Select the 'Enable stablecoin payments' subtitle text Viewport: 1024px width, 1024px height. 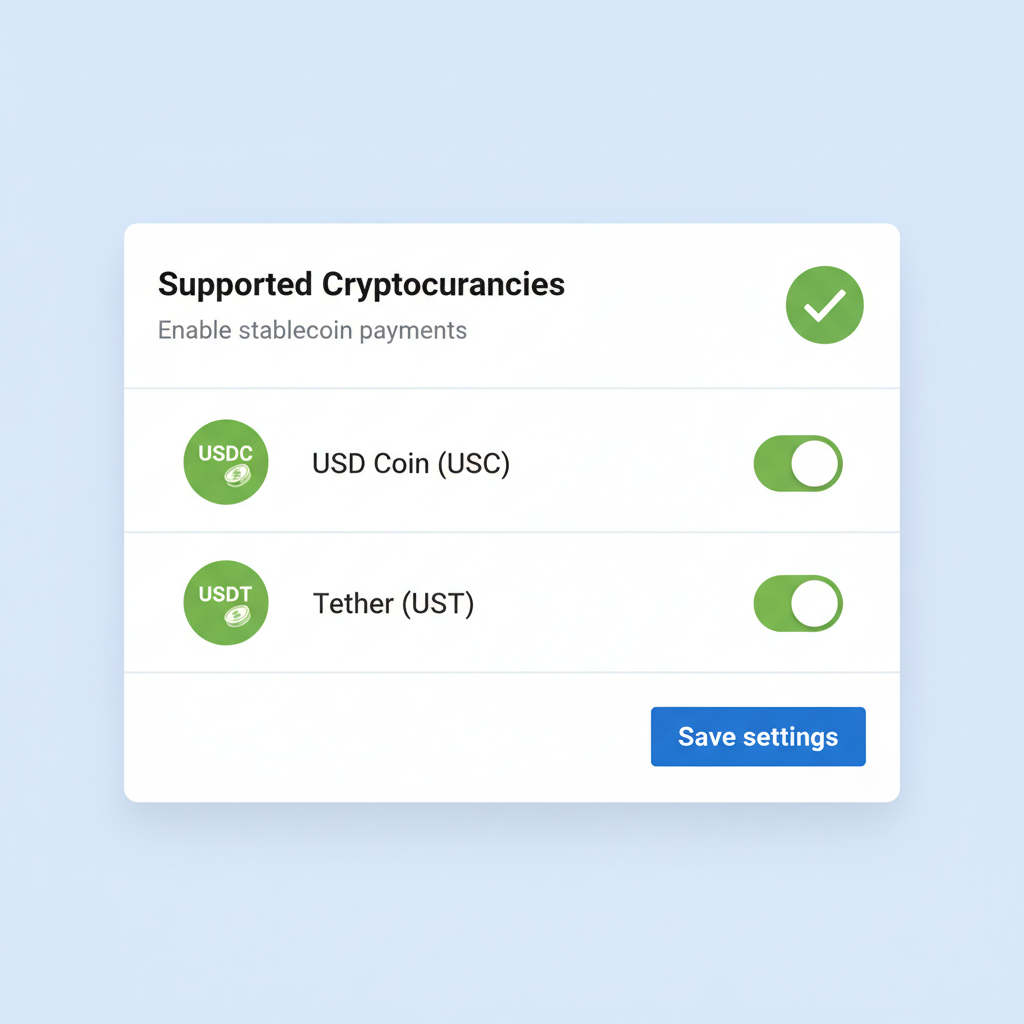pyautogui.click(x=312, y=330)
